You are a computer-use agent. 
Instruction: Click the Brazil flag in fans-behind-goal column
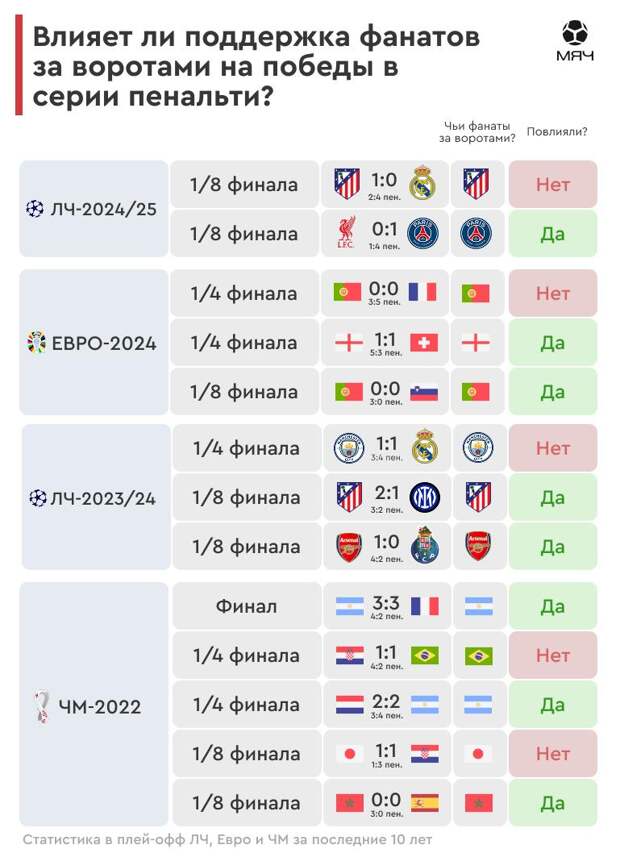478,656
